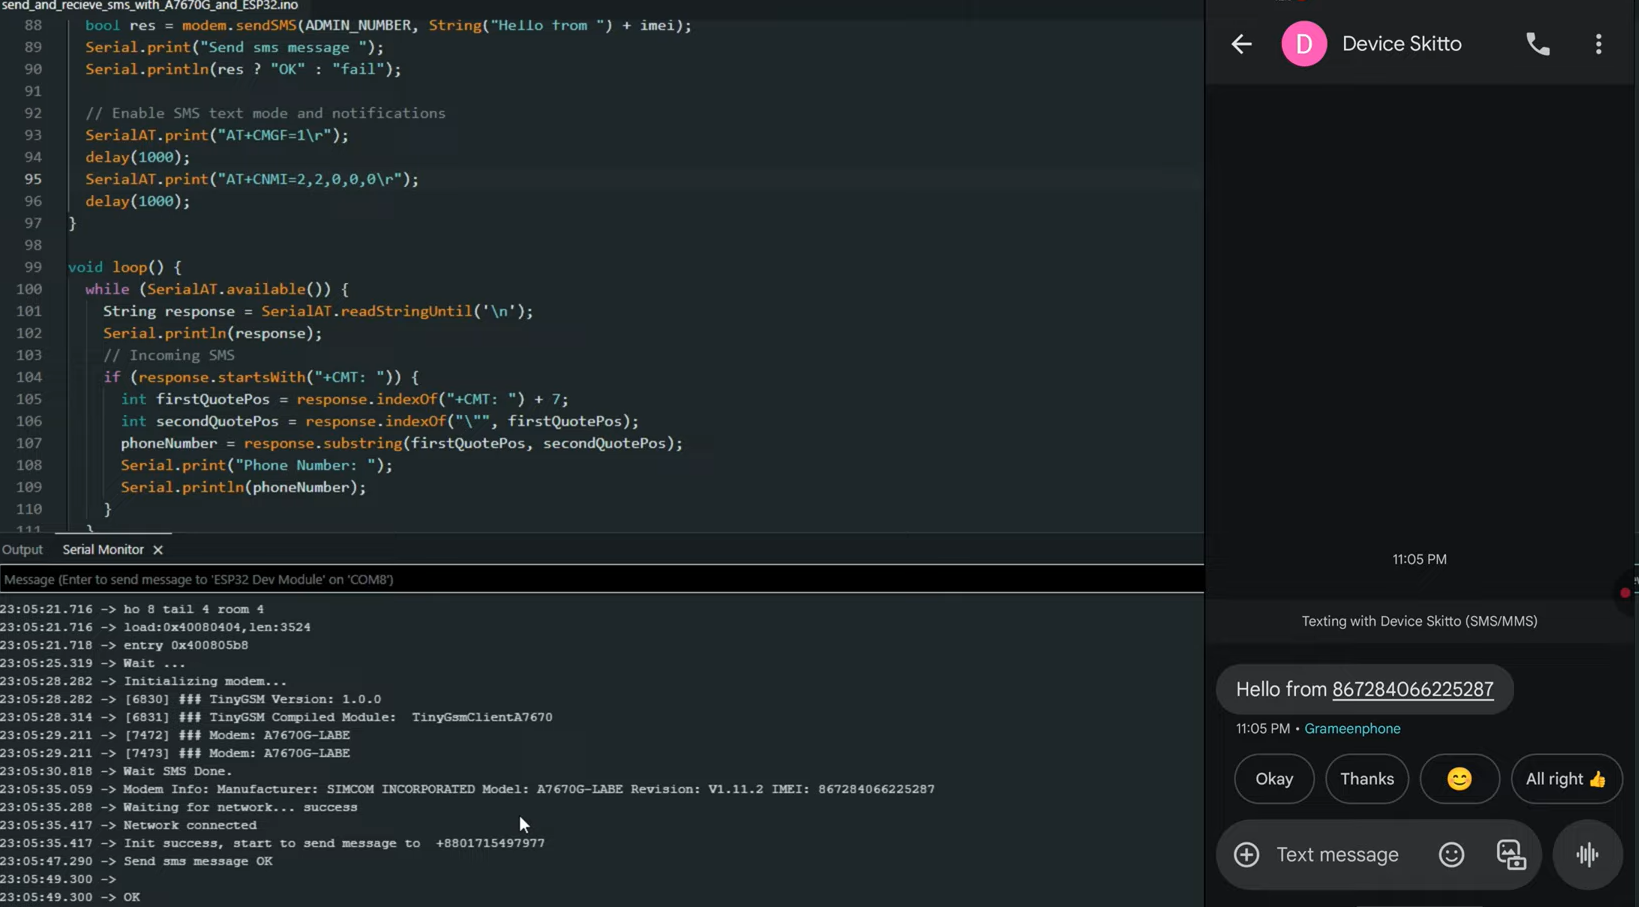Click the gallery media icon
The width and height of the screenshot is (1639, 907).
[x=1510, y=854]
